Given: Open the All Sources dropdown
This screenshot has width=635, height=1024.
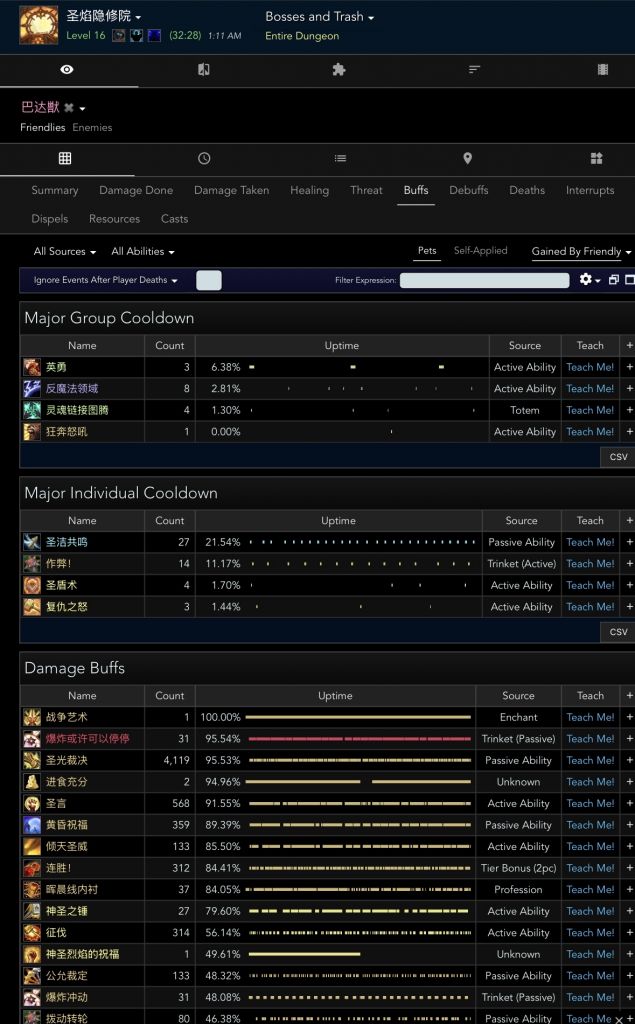Looking at the screenshot, I should tap(64, 252).
